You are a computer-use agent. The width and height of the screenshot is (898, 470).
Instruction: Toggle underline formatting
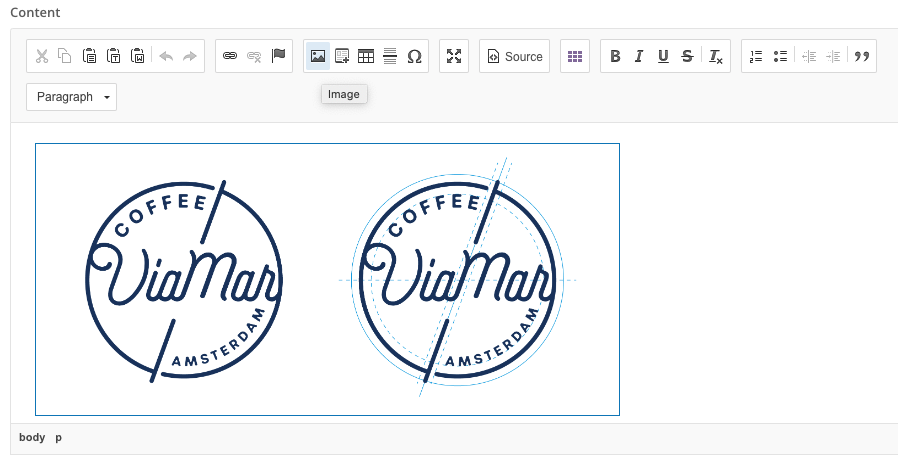(663, 56)
